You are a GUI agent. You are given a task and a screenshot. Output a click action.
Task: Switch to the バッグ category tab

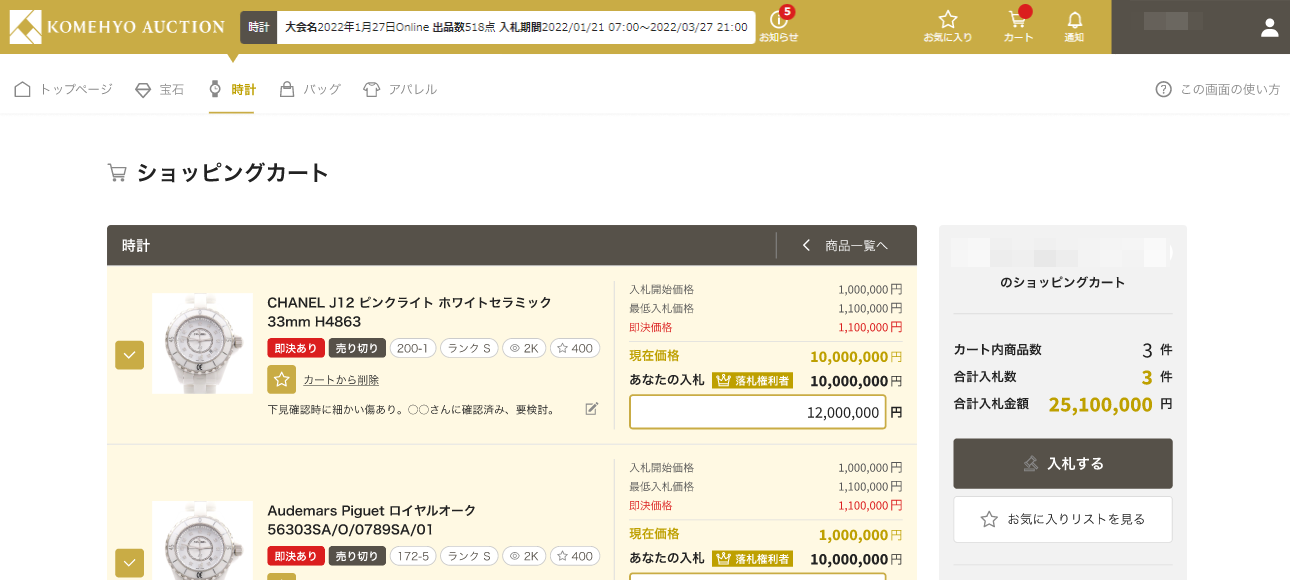coord(310,90)
